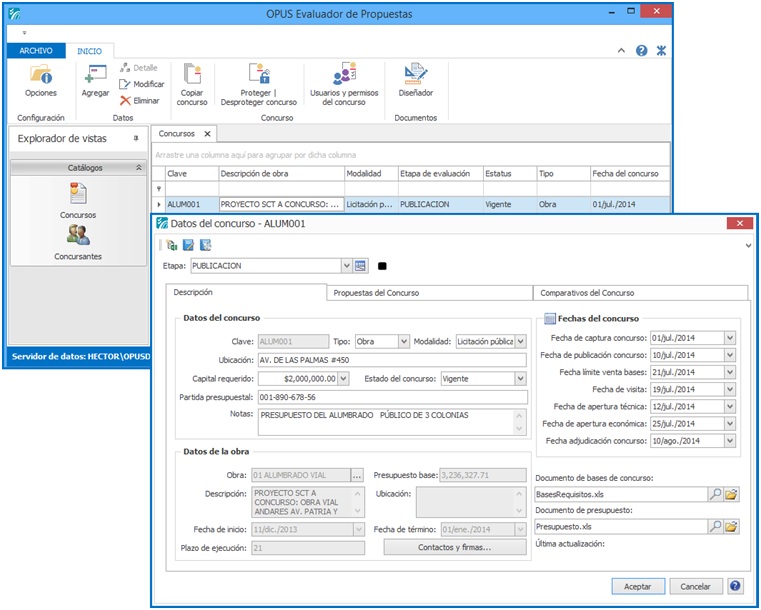Expand the Etapa PUBLICACION dropdown
761x610 pixels.
click(x=346, y=266)
